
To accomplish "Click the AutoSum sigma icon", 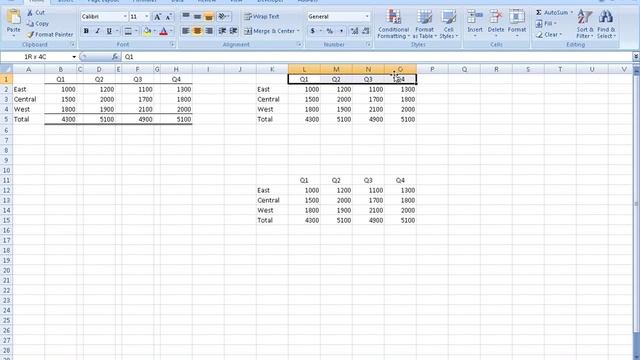I will [539, 13].
